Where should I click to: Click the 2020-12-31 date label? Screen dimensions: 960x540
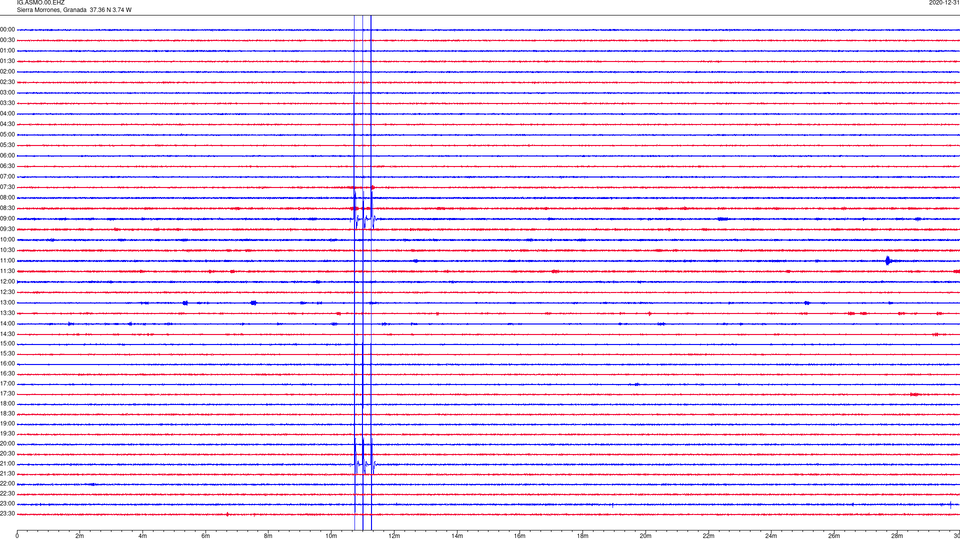click(944, 2)
